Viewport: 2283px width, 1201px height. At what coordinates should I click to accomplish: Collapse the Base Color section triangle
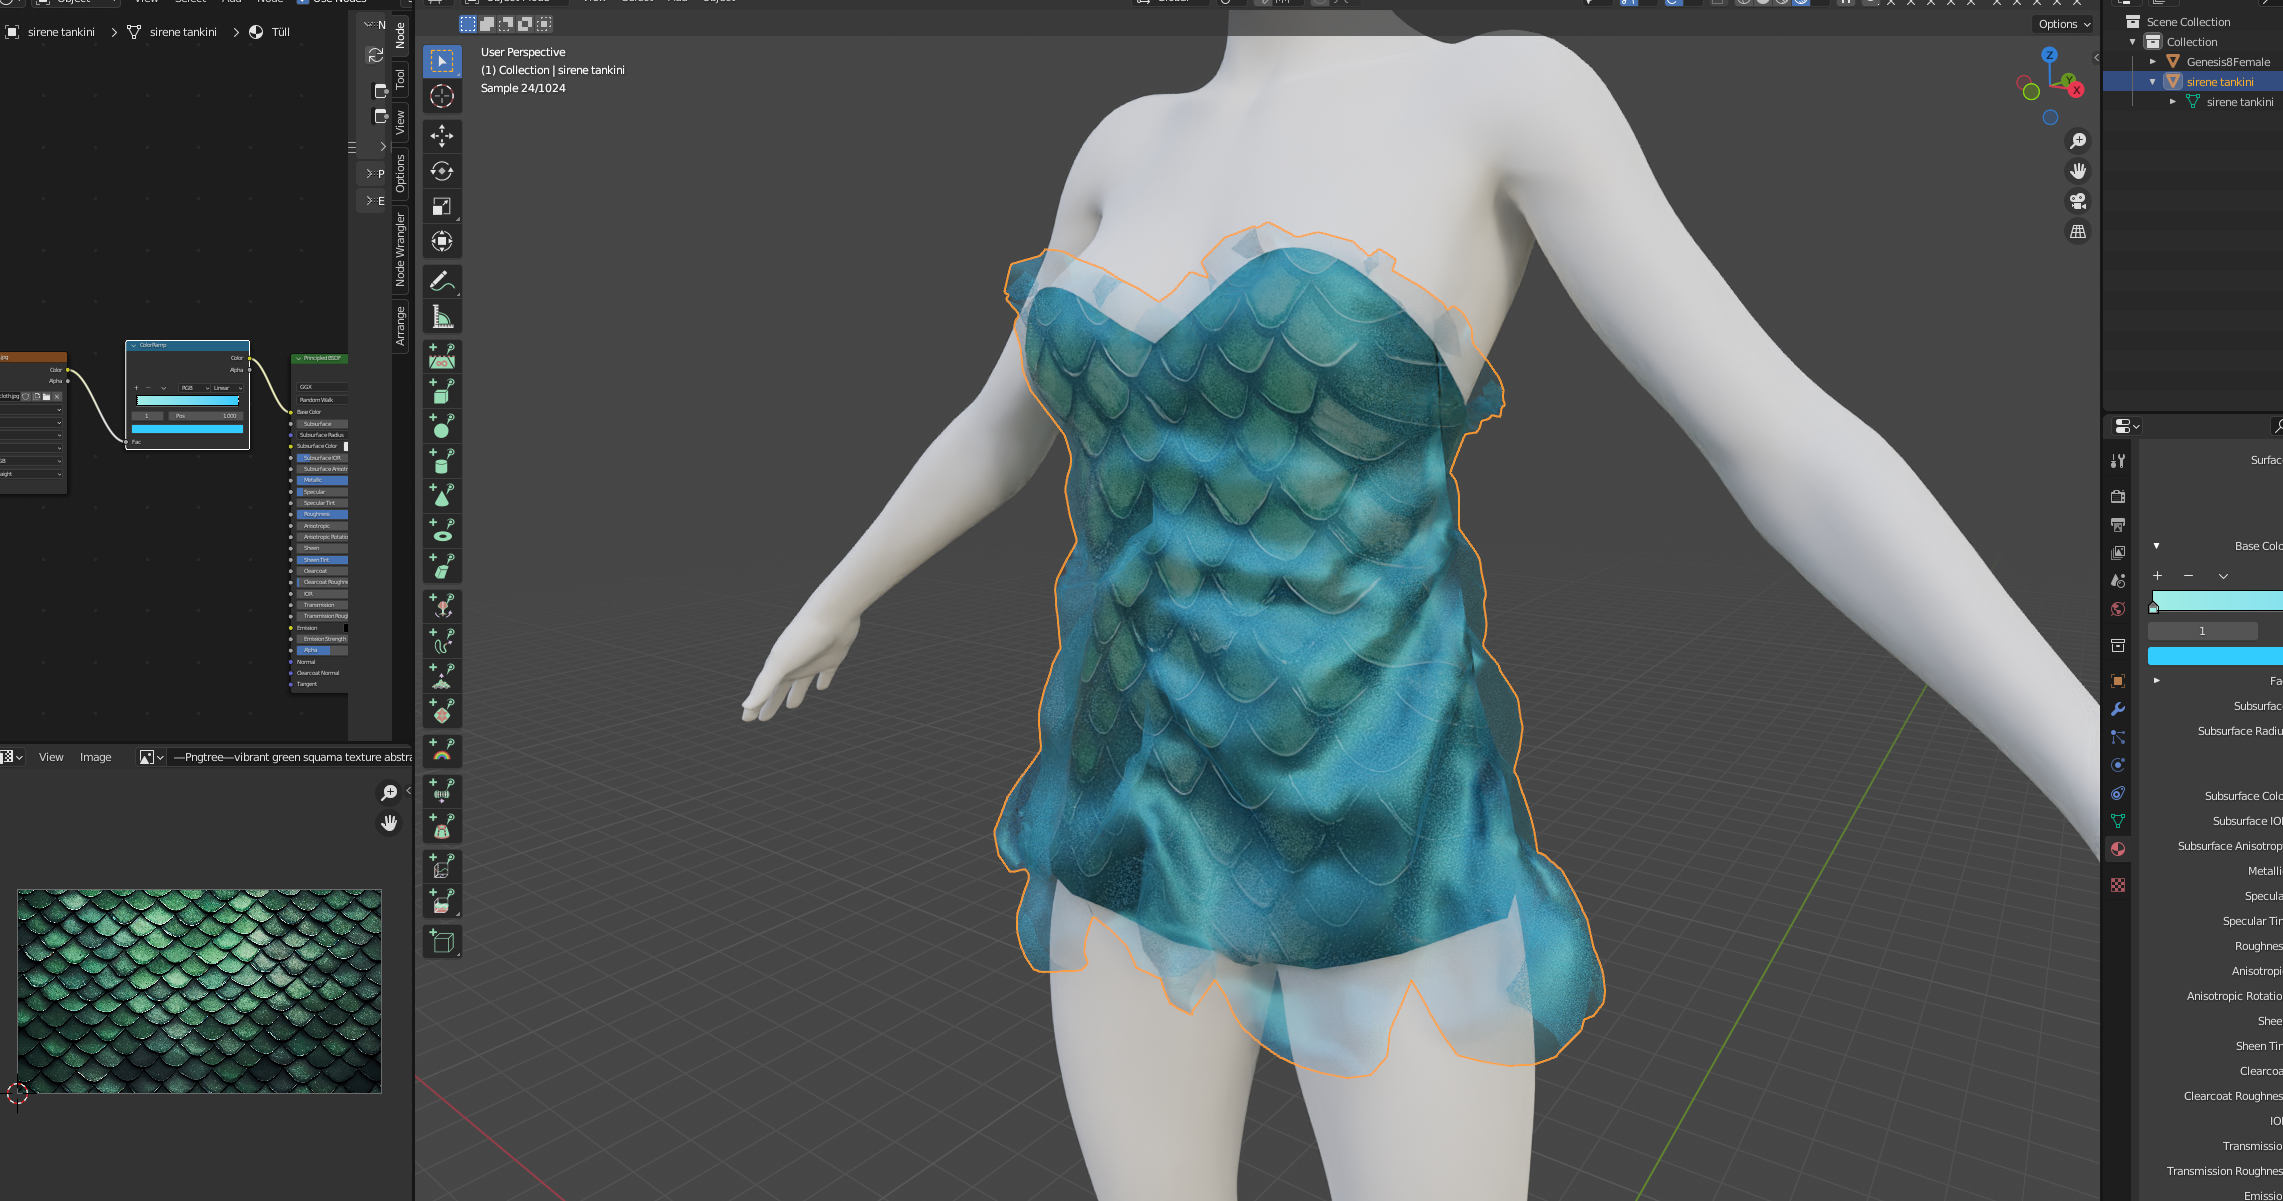click(x=2156, y=546)
